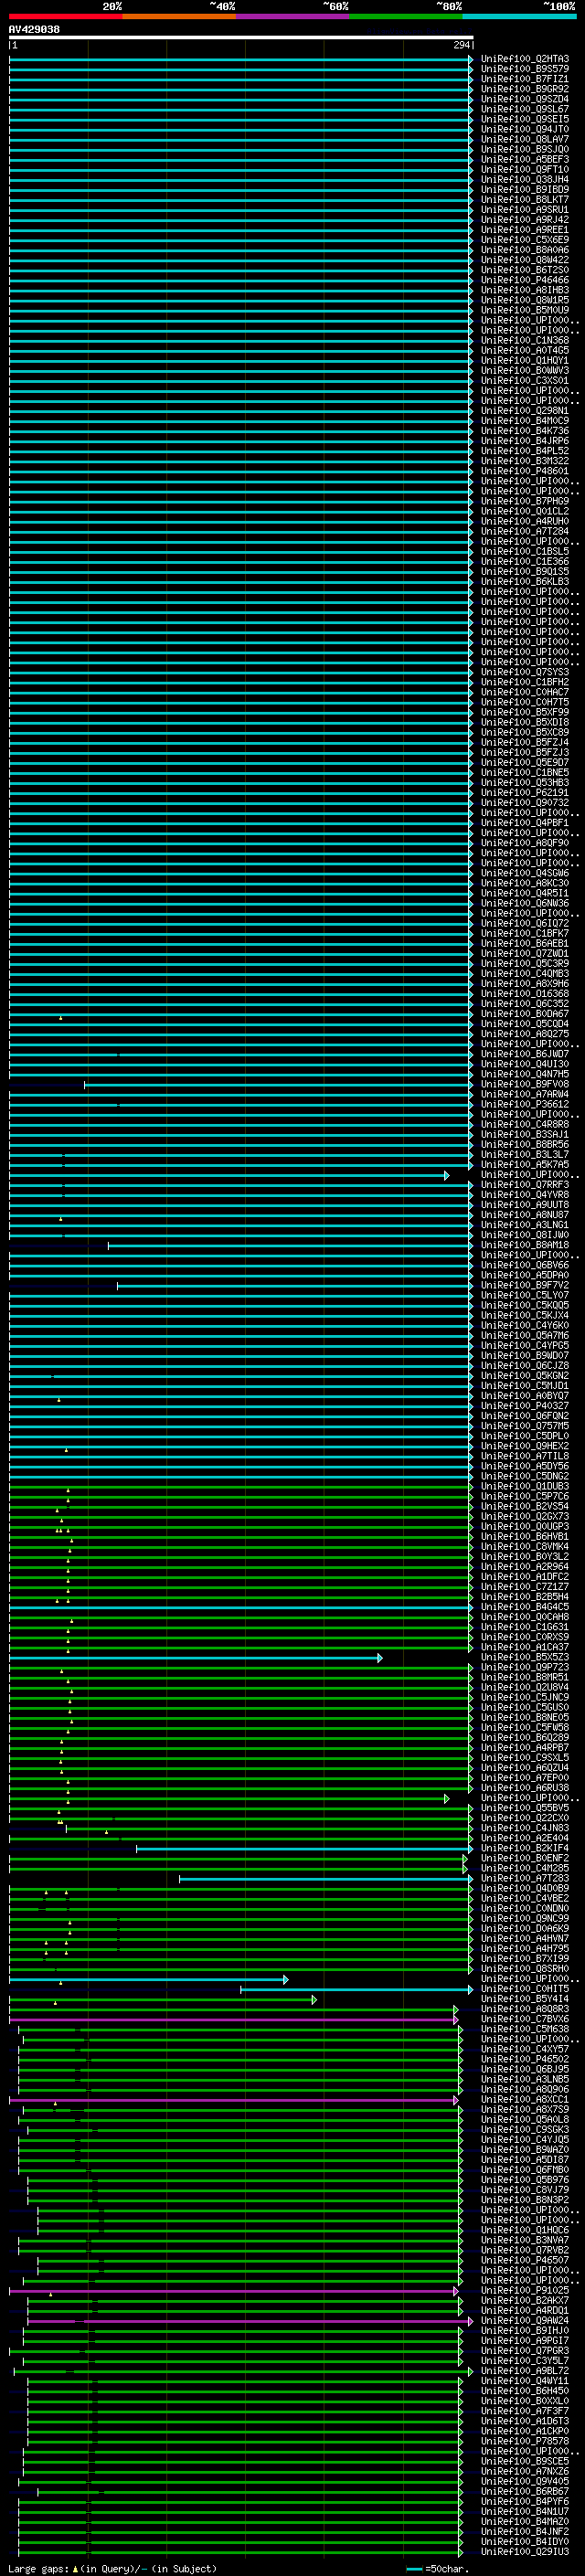Select label UniRef100_Q38JH4

525,180
